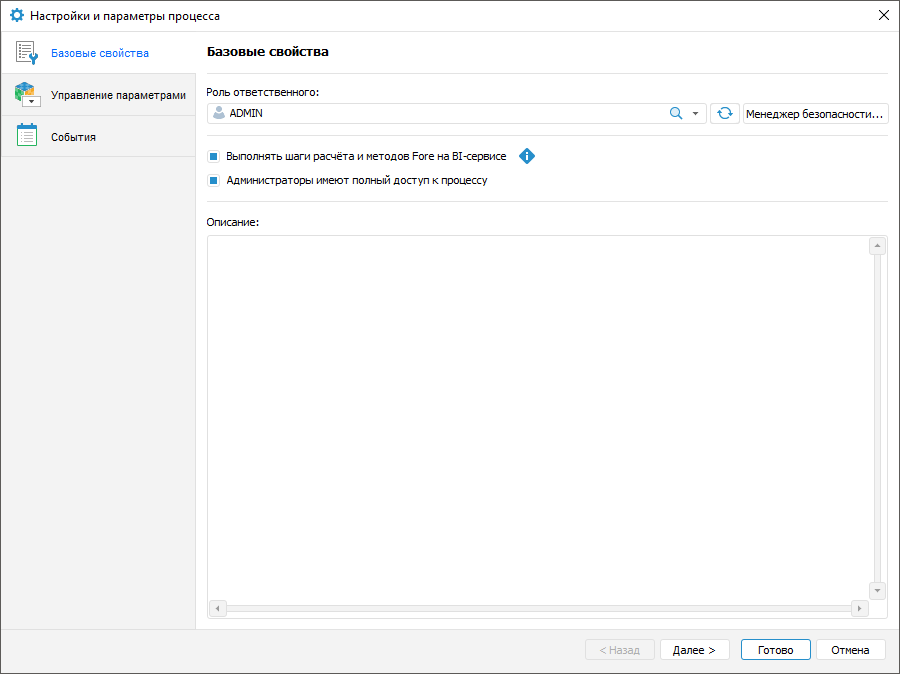This screenshot has height=674, width=900.
Task: Click the gear icon in title bar
Action: click(16, 16)
